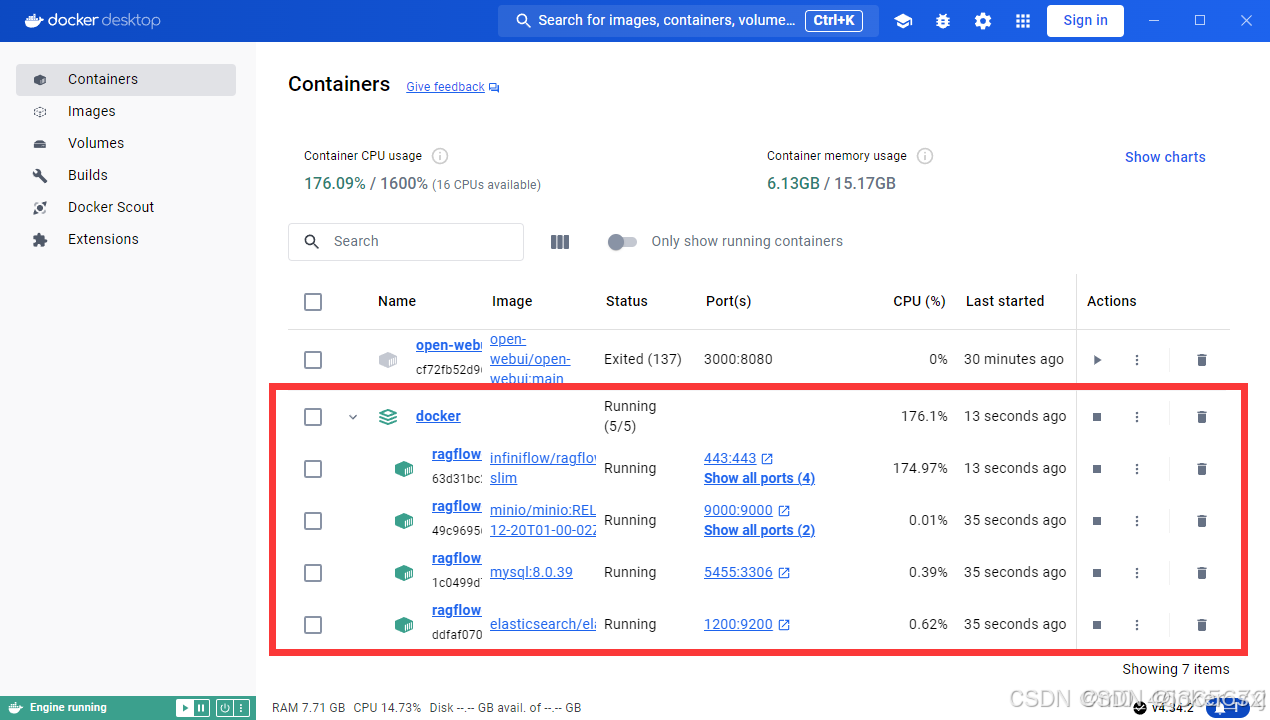Click the global search bar at top

688,21
